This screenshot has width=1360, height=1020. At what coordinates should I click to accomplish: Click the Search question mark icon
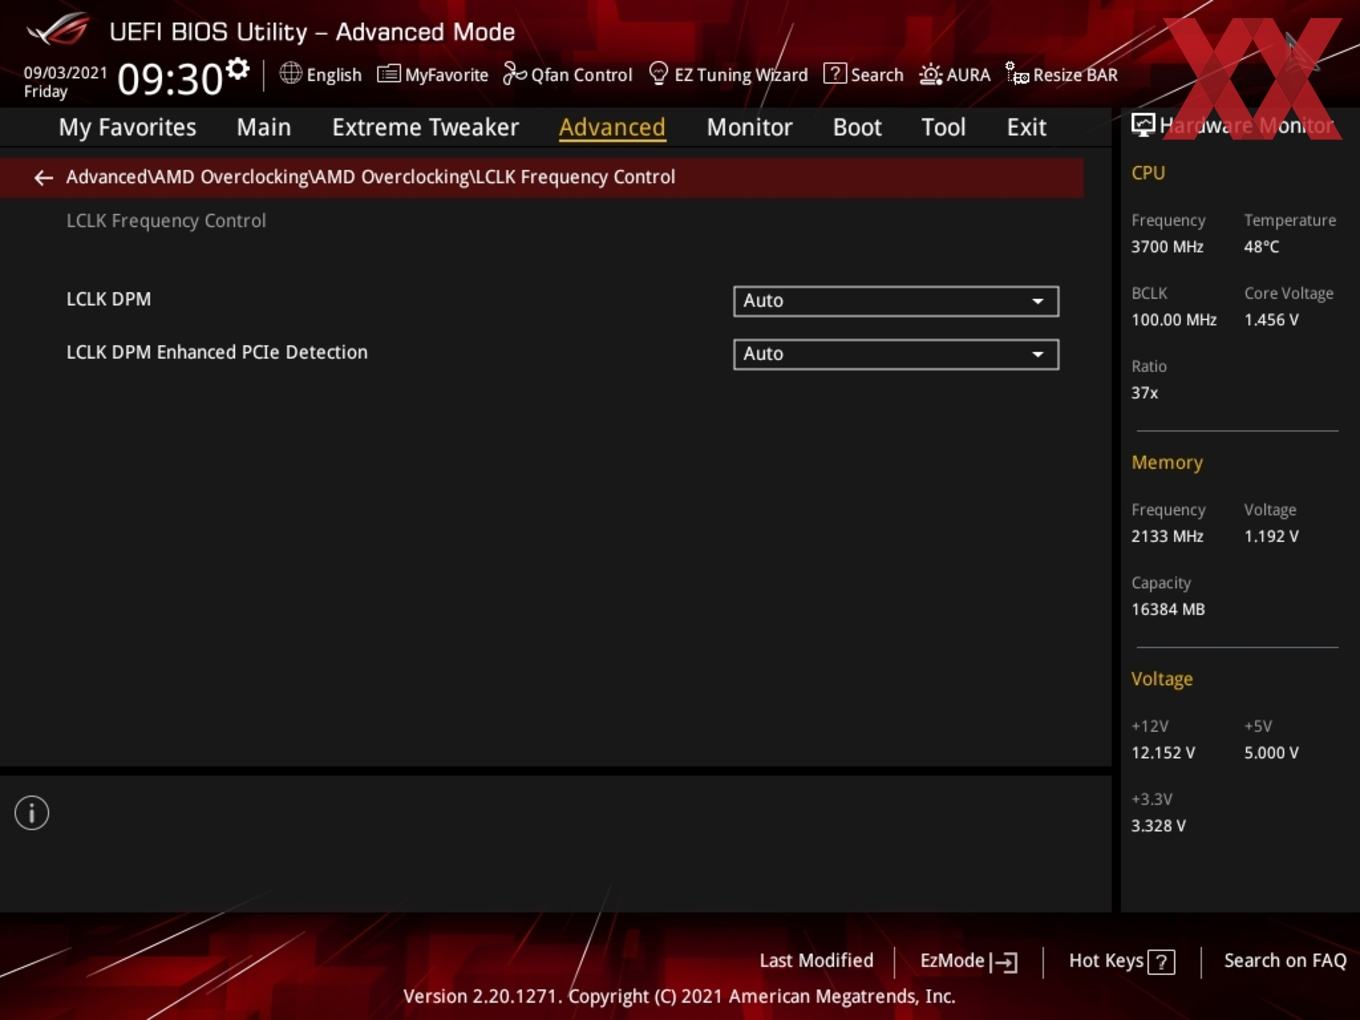[x=834, y=74]
